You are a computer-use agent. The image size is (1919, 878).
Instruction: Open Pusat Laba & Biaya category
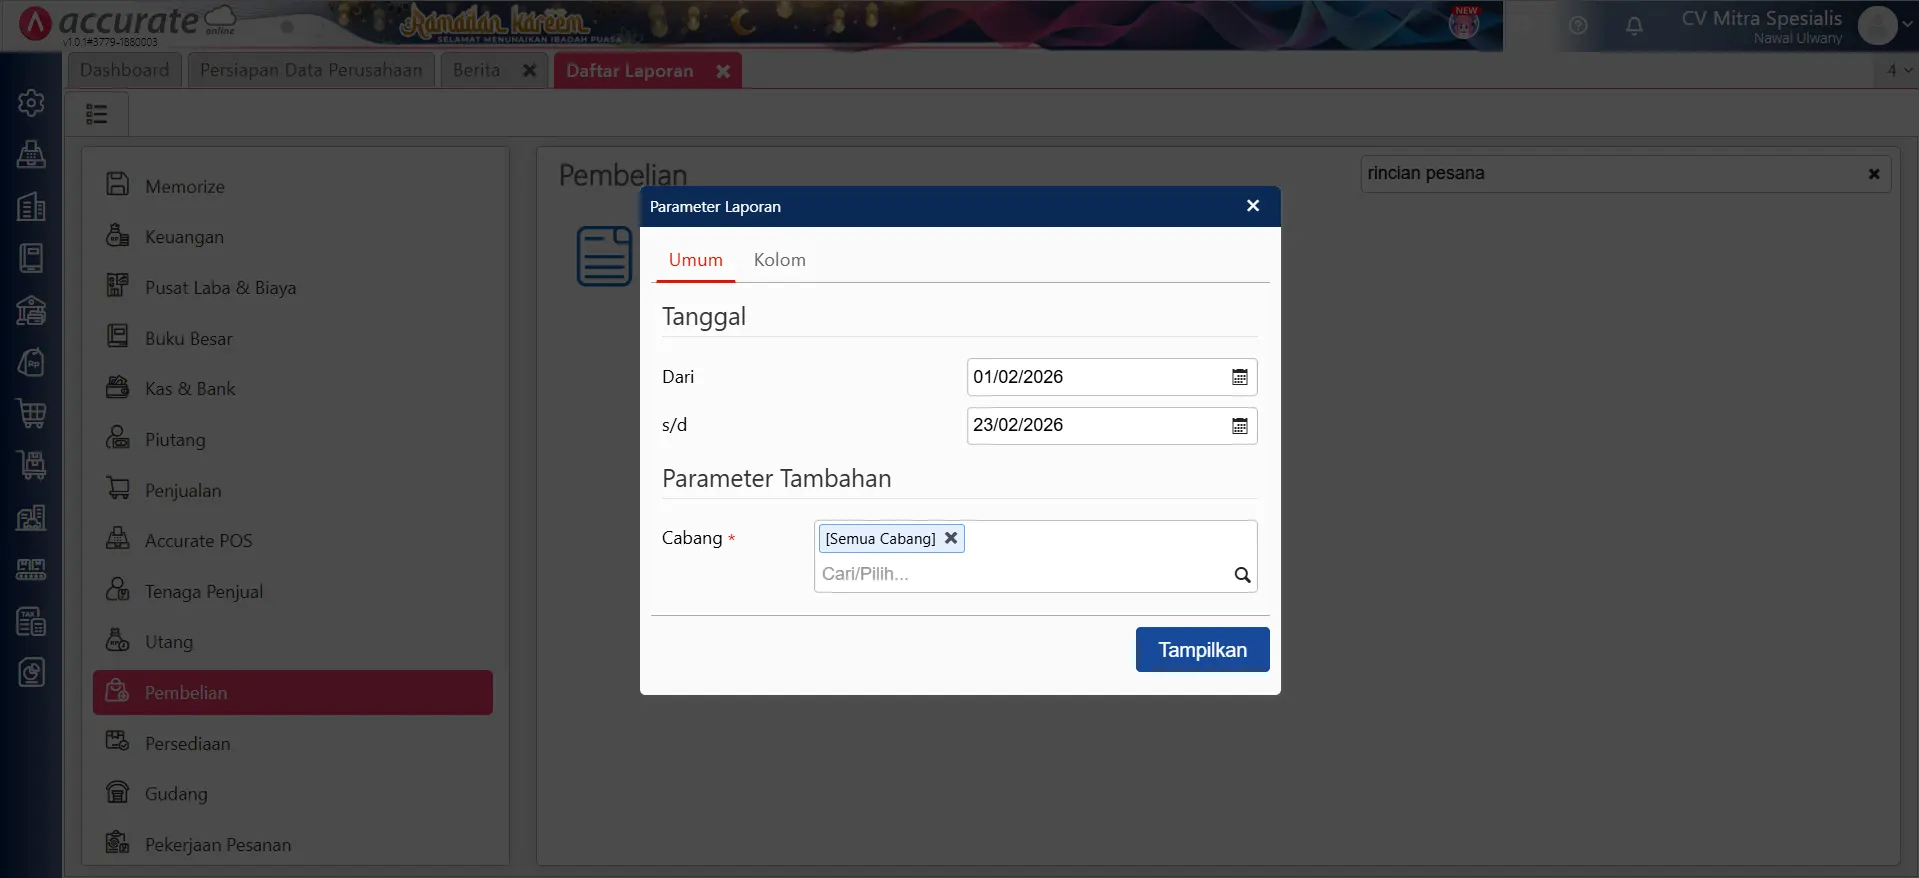point(292,288)
